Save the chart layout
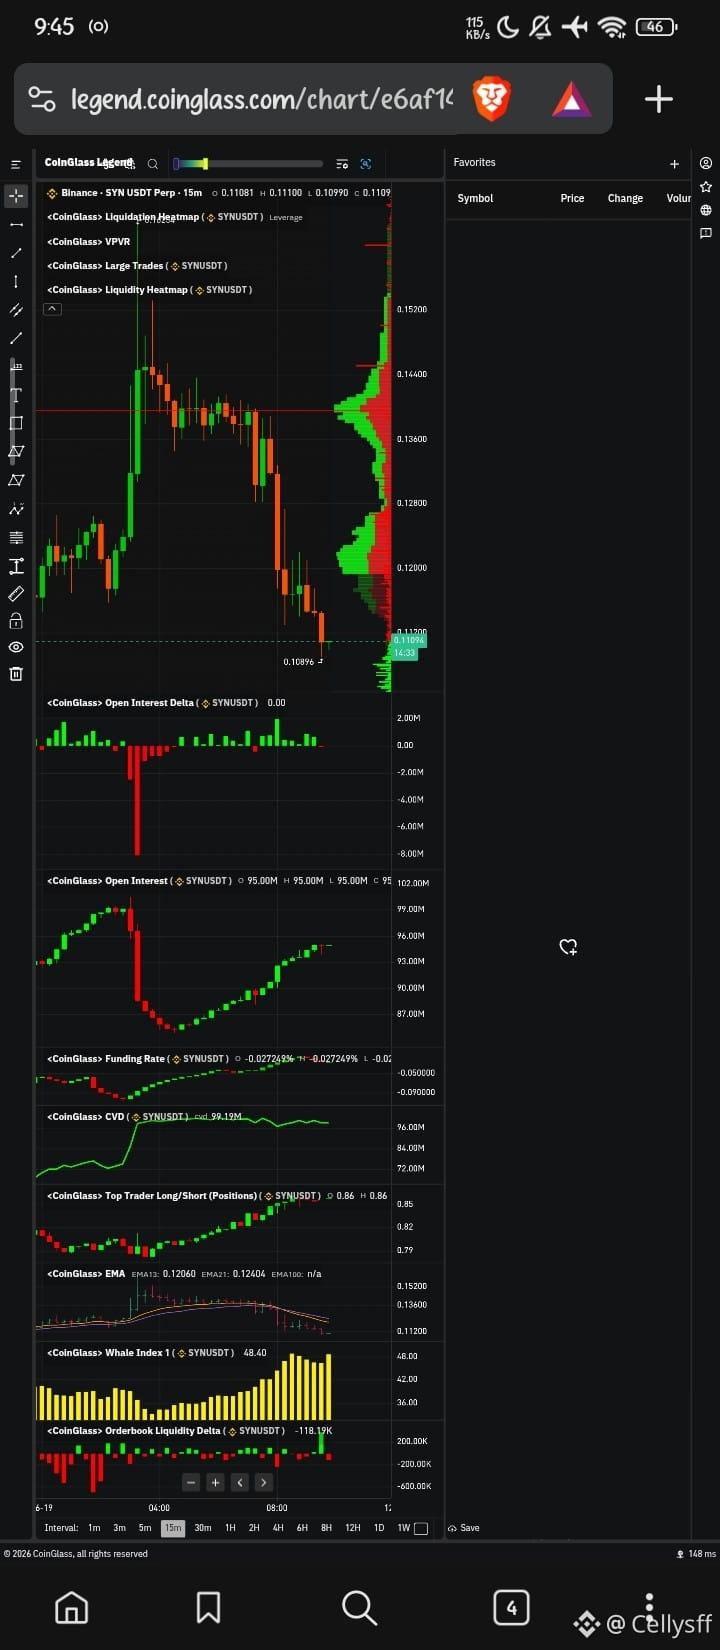This screenshot has height=1650, width=720. [464, 1528]
